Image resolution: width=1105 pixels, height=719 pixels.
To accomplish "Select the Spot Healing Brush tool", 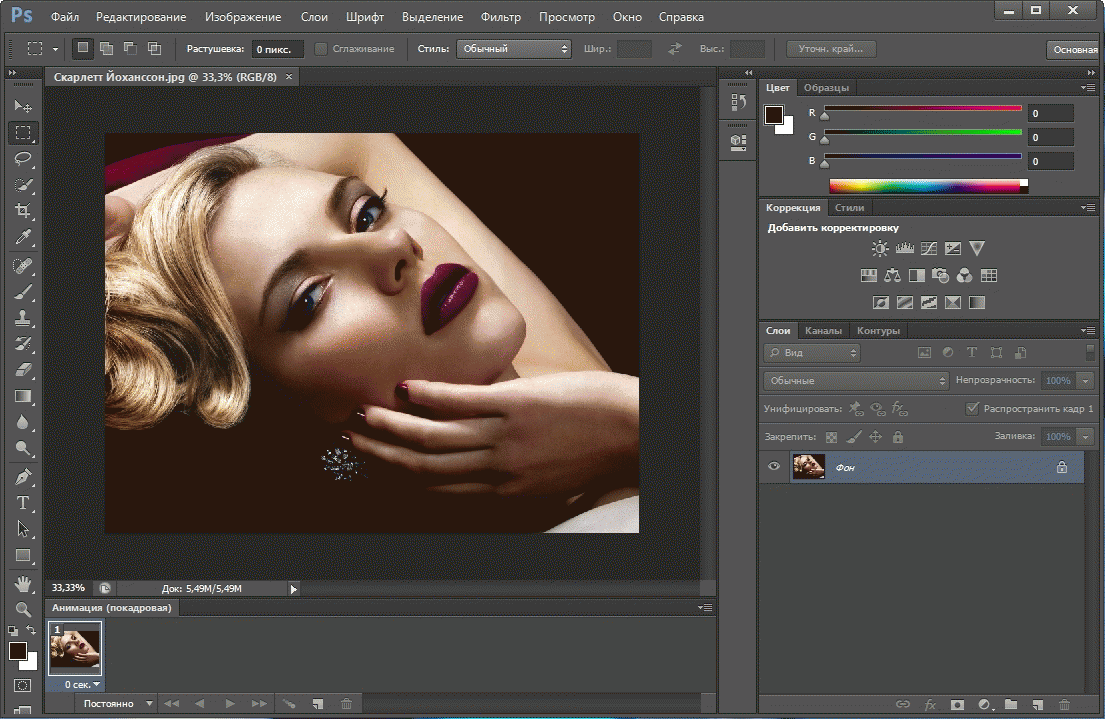I will [23, 266].
